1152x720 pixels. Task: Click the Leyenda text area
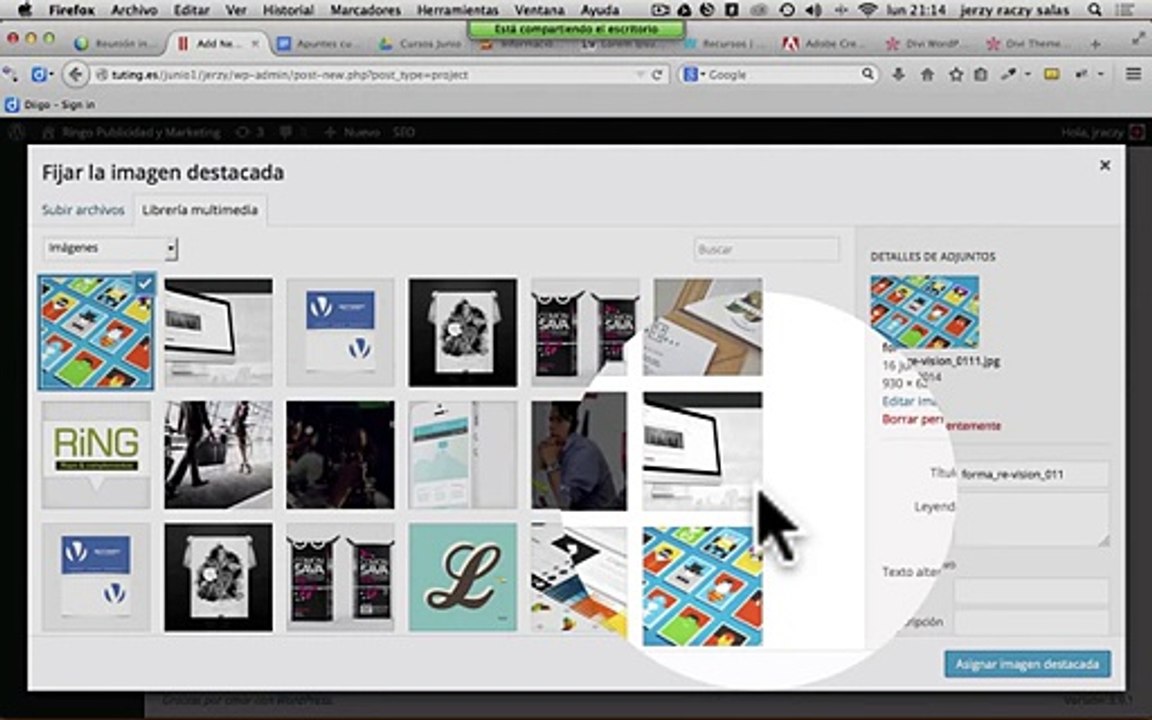tap(1032, 519)
